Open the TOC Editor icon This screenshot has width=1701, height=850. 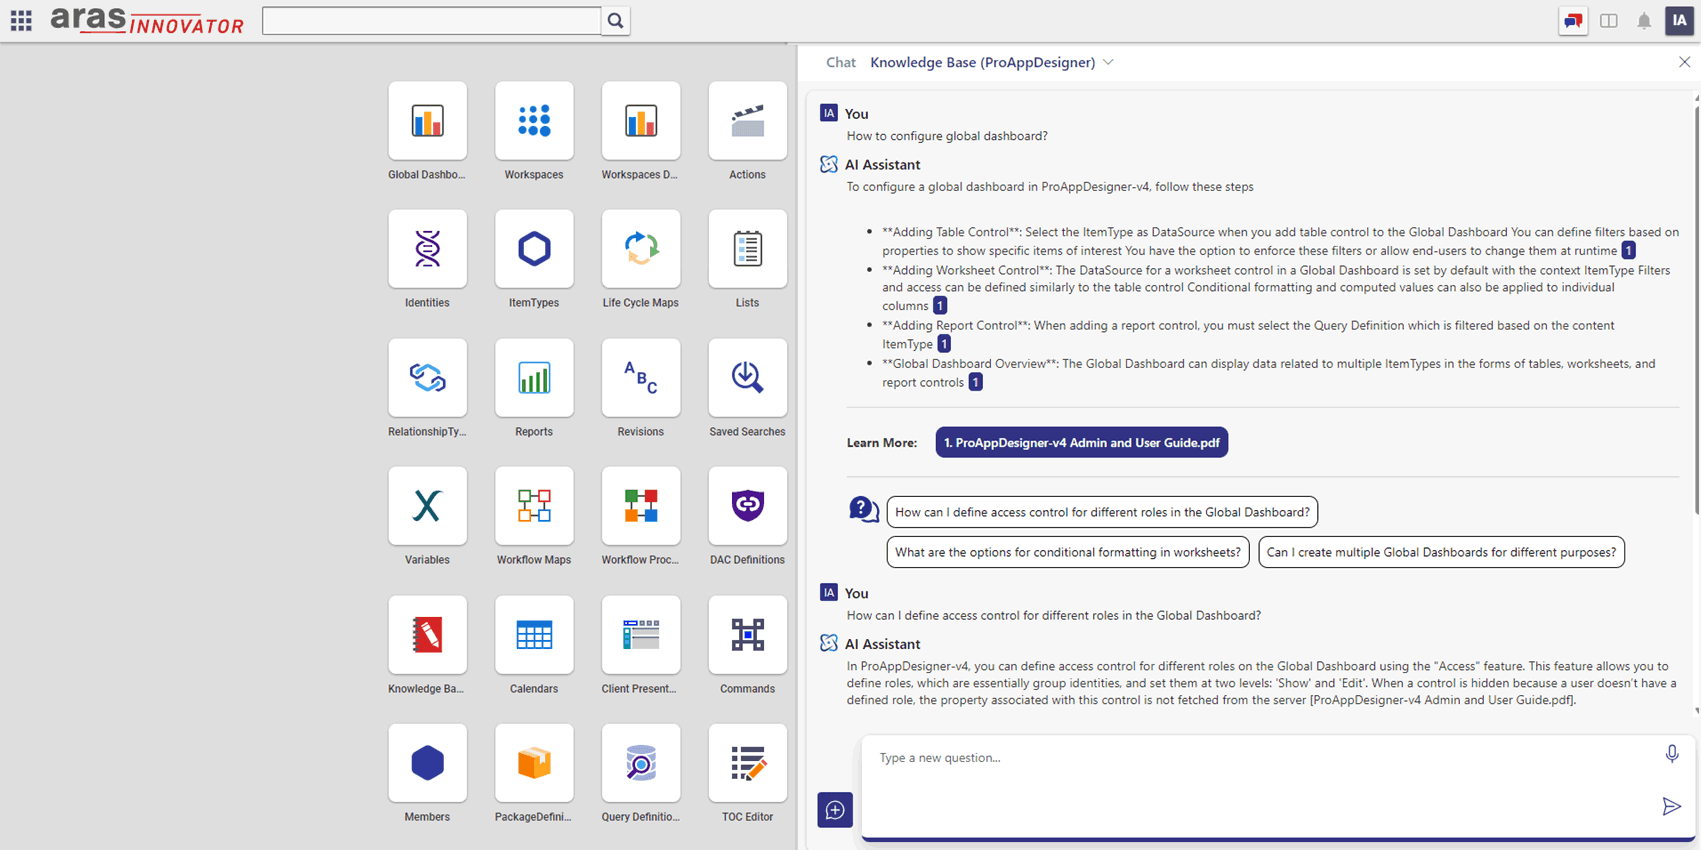748,763
